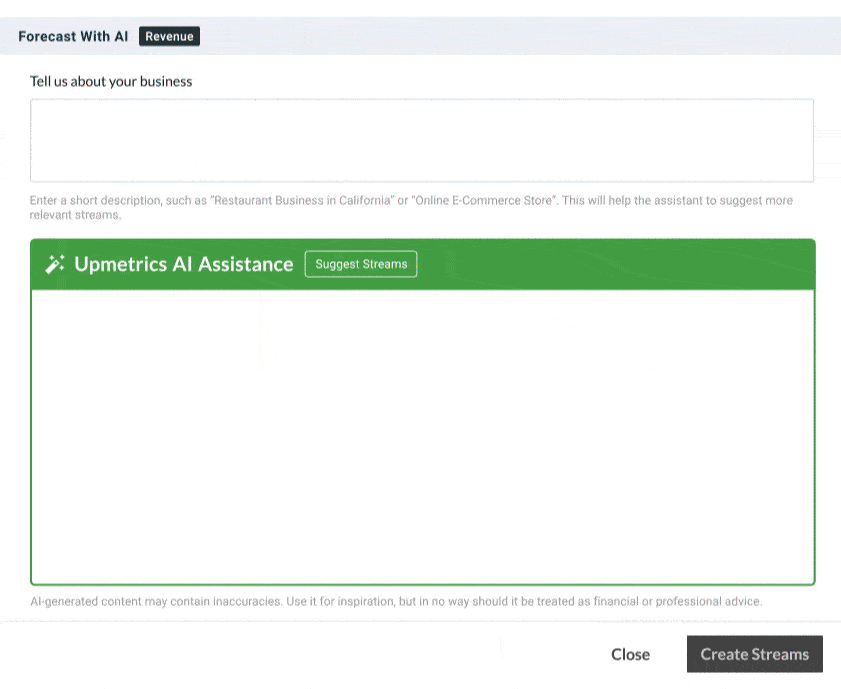Screen dimensions: 841x689
Task: Focus the Tell us about your business field
Action: coord(422,140)
